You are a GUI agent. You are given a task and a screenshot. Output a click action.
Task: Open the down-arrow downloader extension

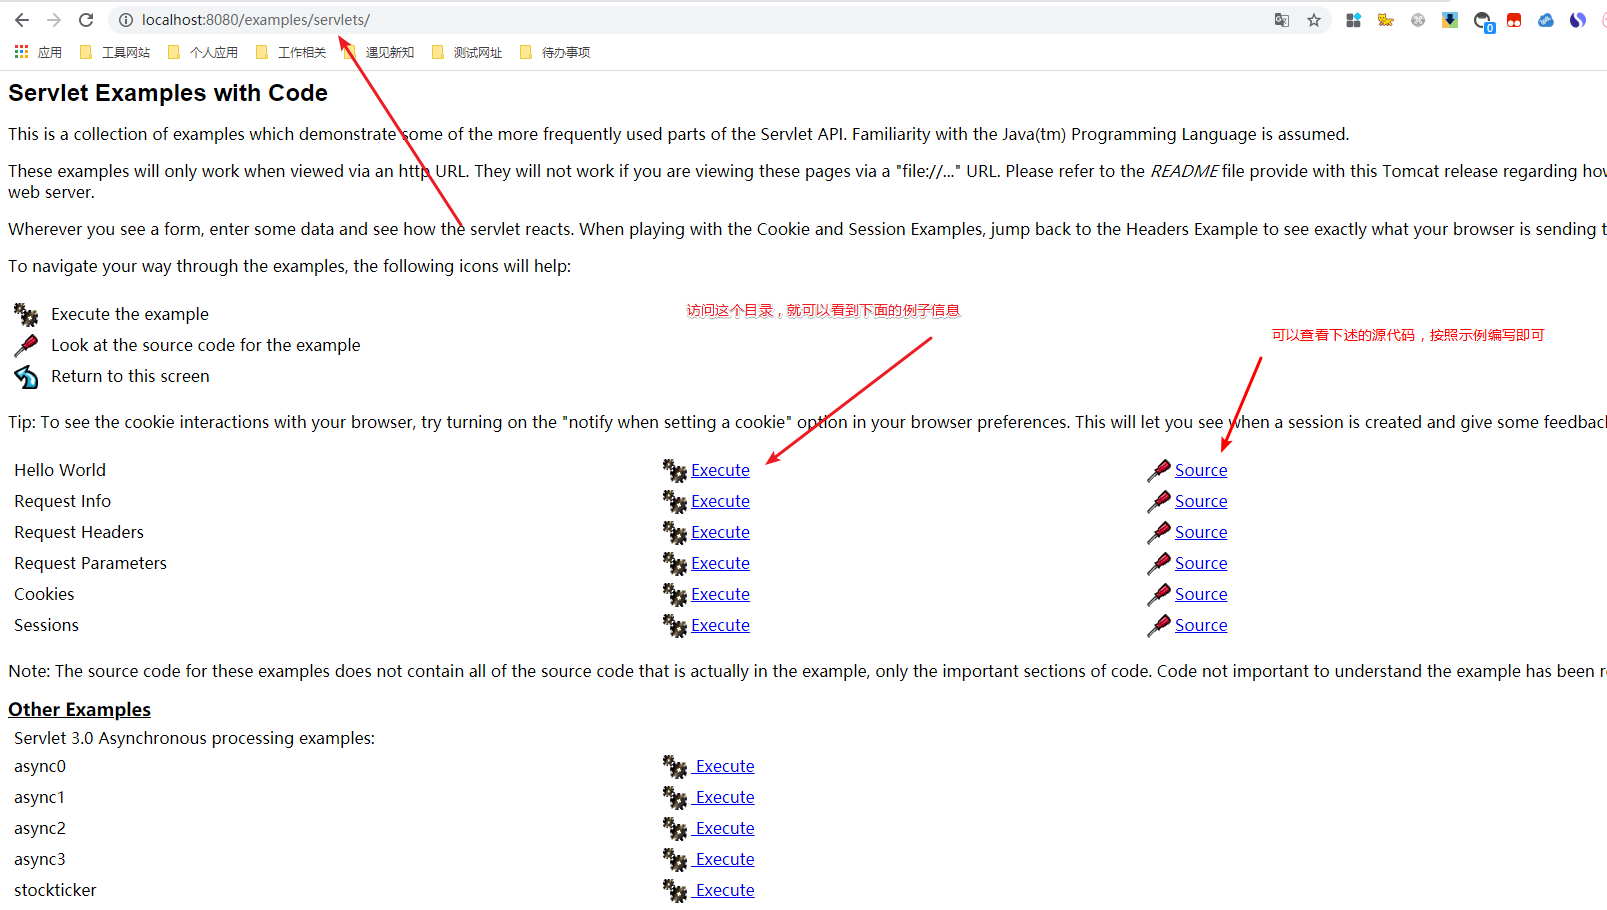tap(1449, 20)
